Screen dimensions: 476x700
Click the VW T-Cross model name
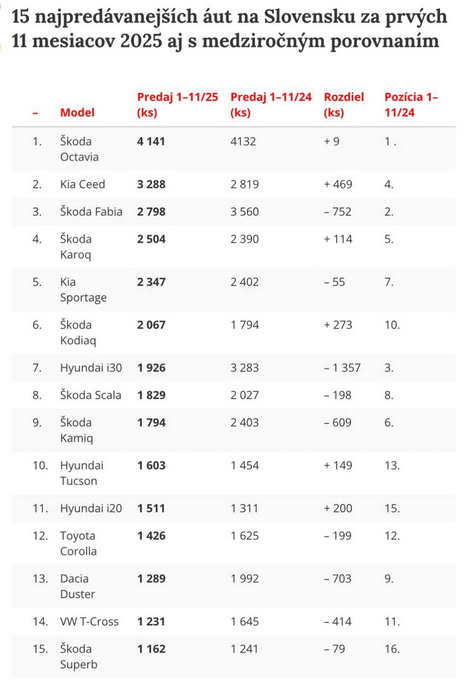tap(89, 621)
